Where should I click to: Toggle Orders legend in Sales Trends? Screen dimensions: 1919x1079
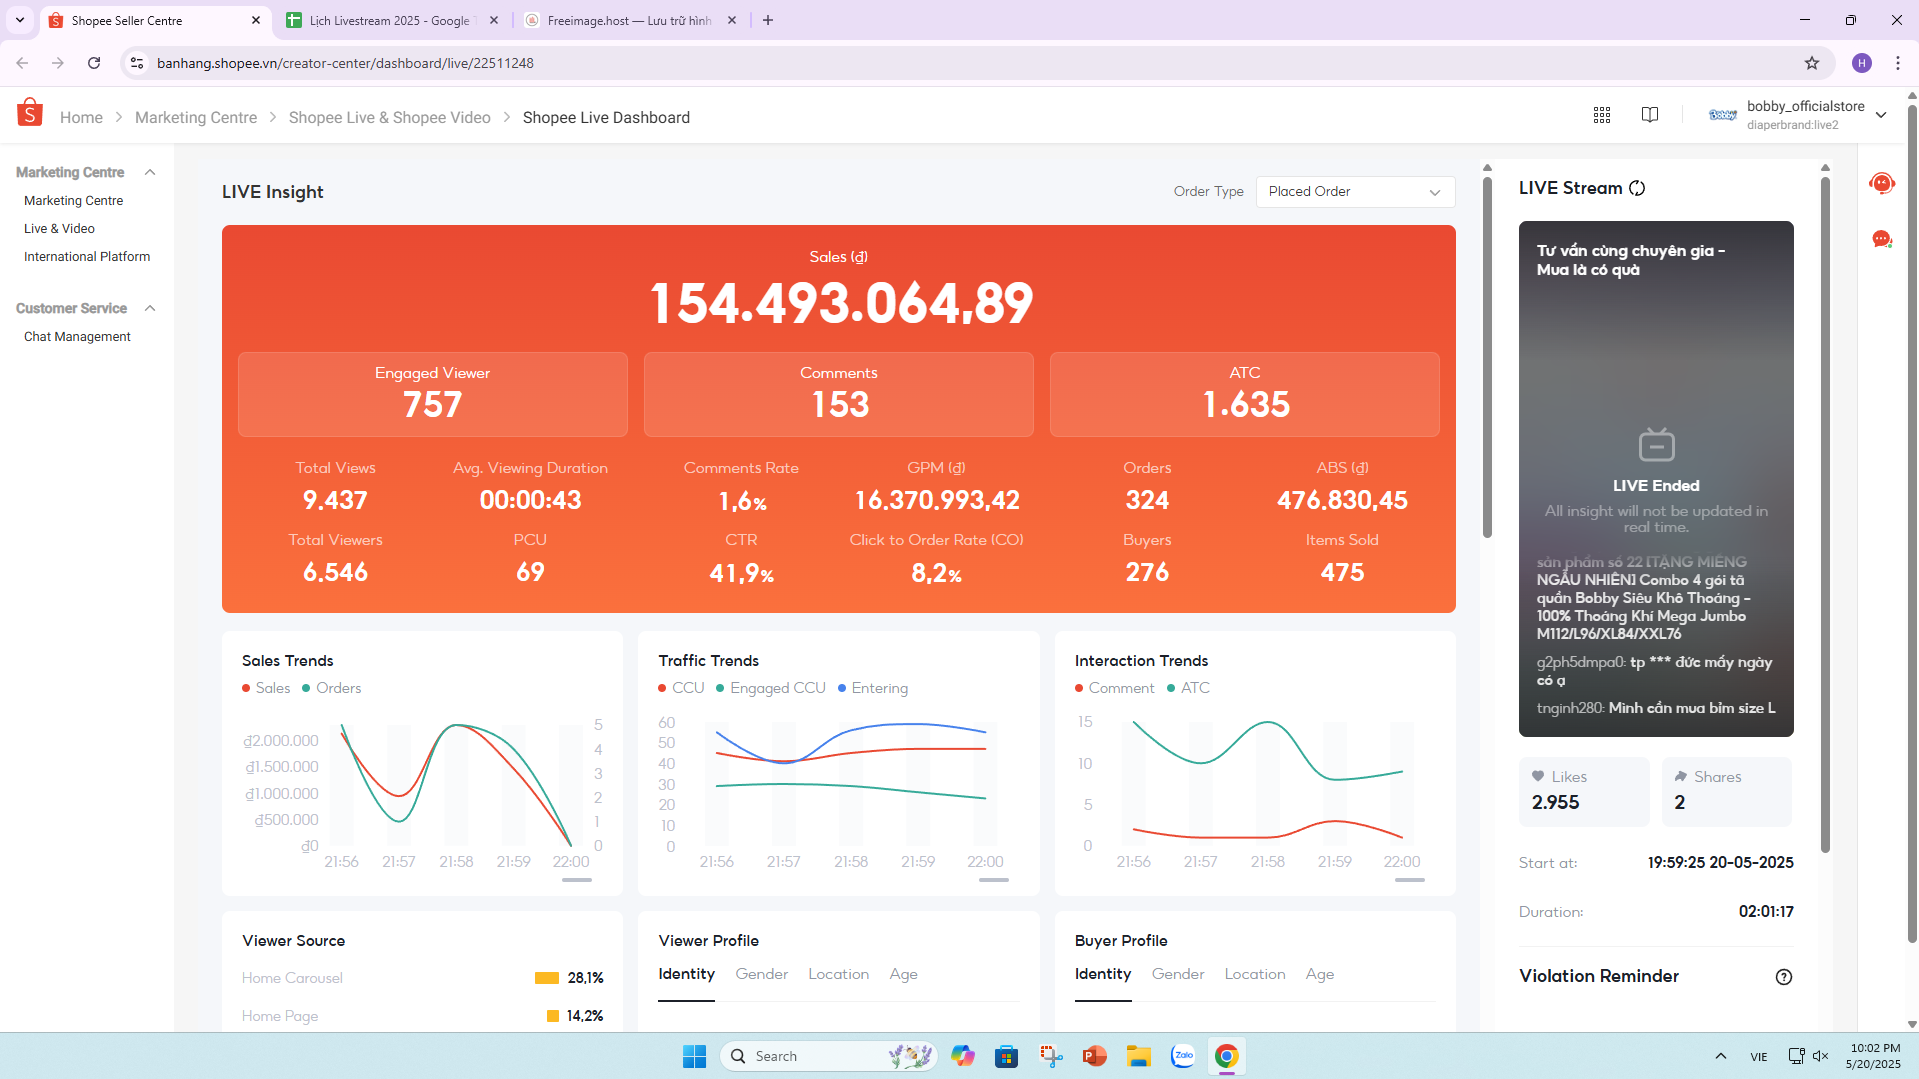[x=332, y=688]
